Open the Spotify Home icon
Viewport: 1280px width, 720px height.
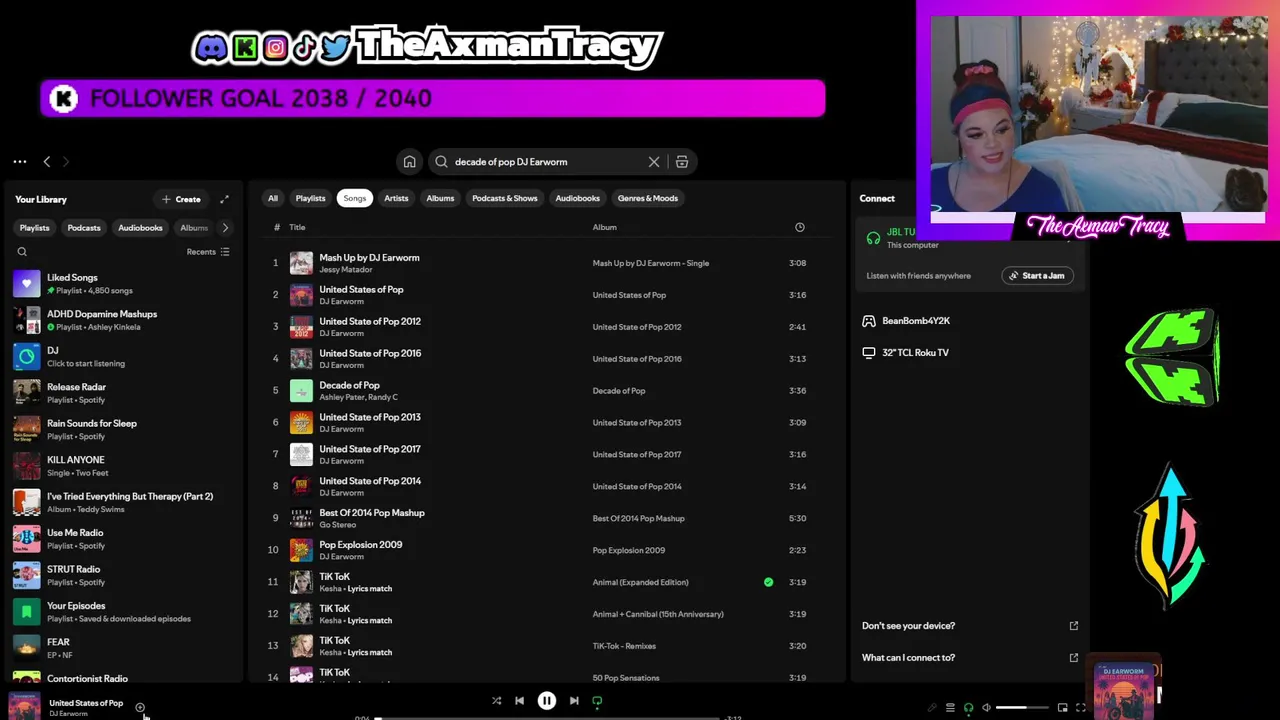click(x=409, y=162)
